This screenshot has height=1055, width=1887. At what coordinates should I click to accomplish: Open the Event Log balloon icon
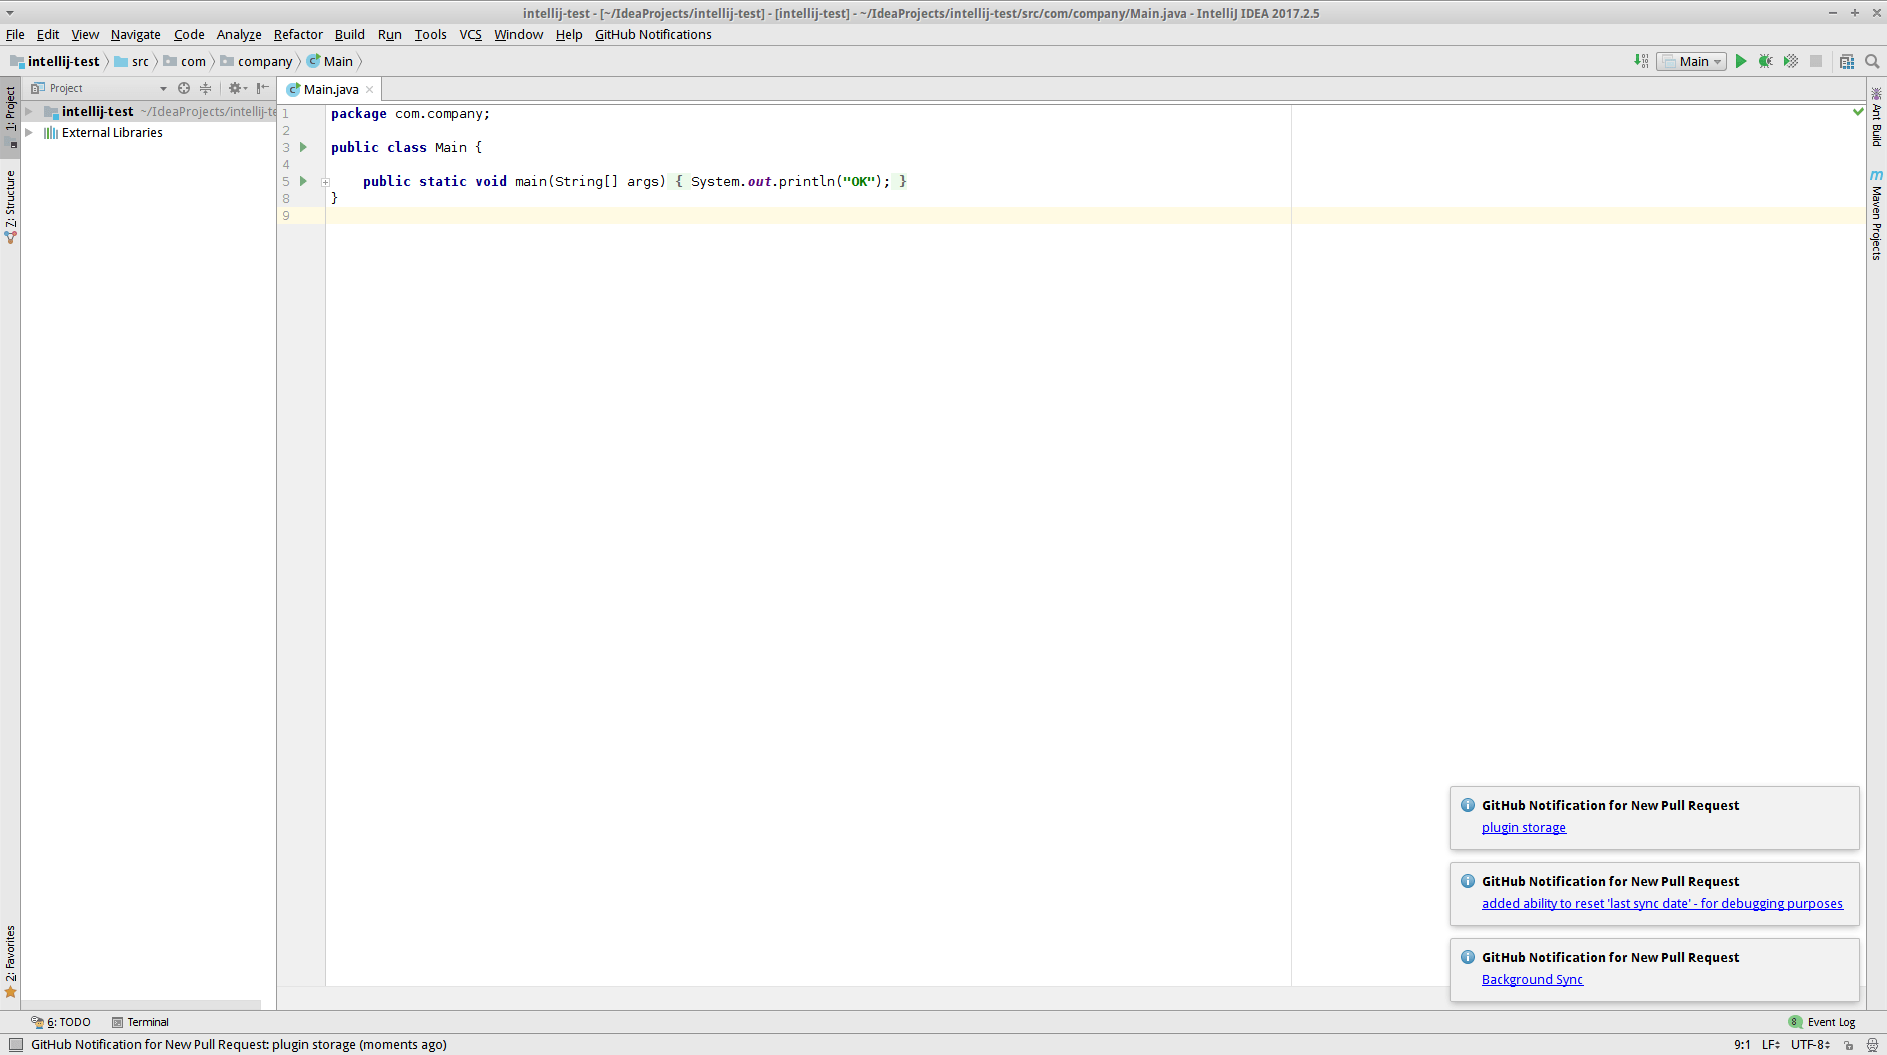(1796, 1021)
